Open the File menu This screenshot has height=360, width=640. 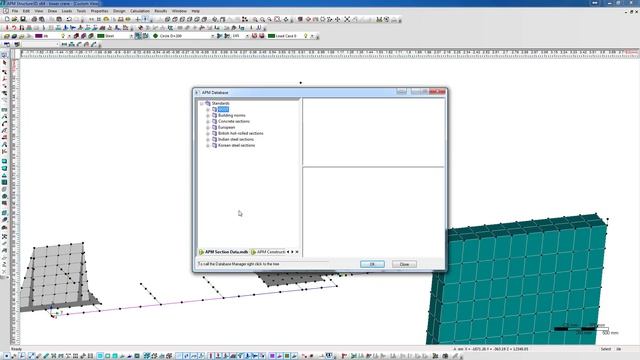[15, 11]
